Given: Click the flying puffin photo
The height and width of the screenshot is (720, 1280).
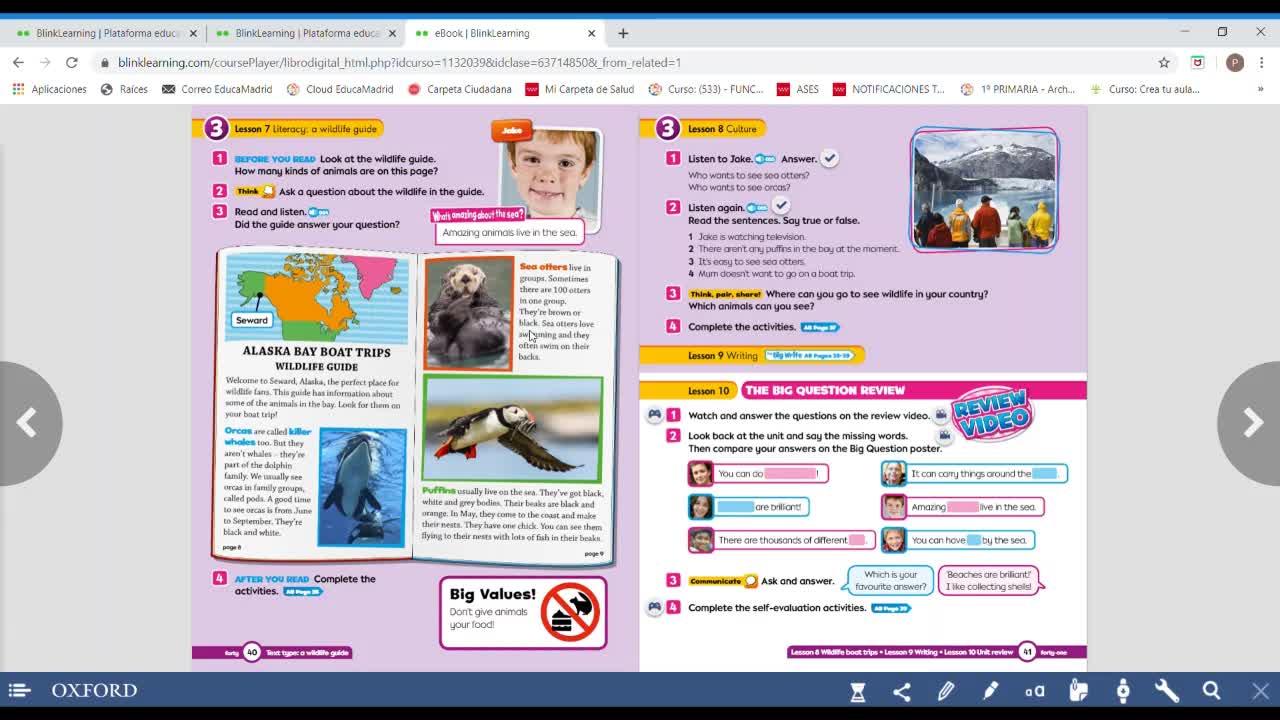Looking at the screenshot, I should tap(512, 428).
